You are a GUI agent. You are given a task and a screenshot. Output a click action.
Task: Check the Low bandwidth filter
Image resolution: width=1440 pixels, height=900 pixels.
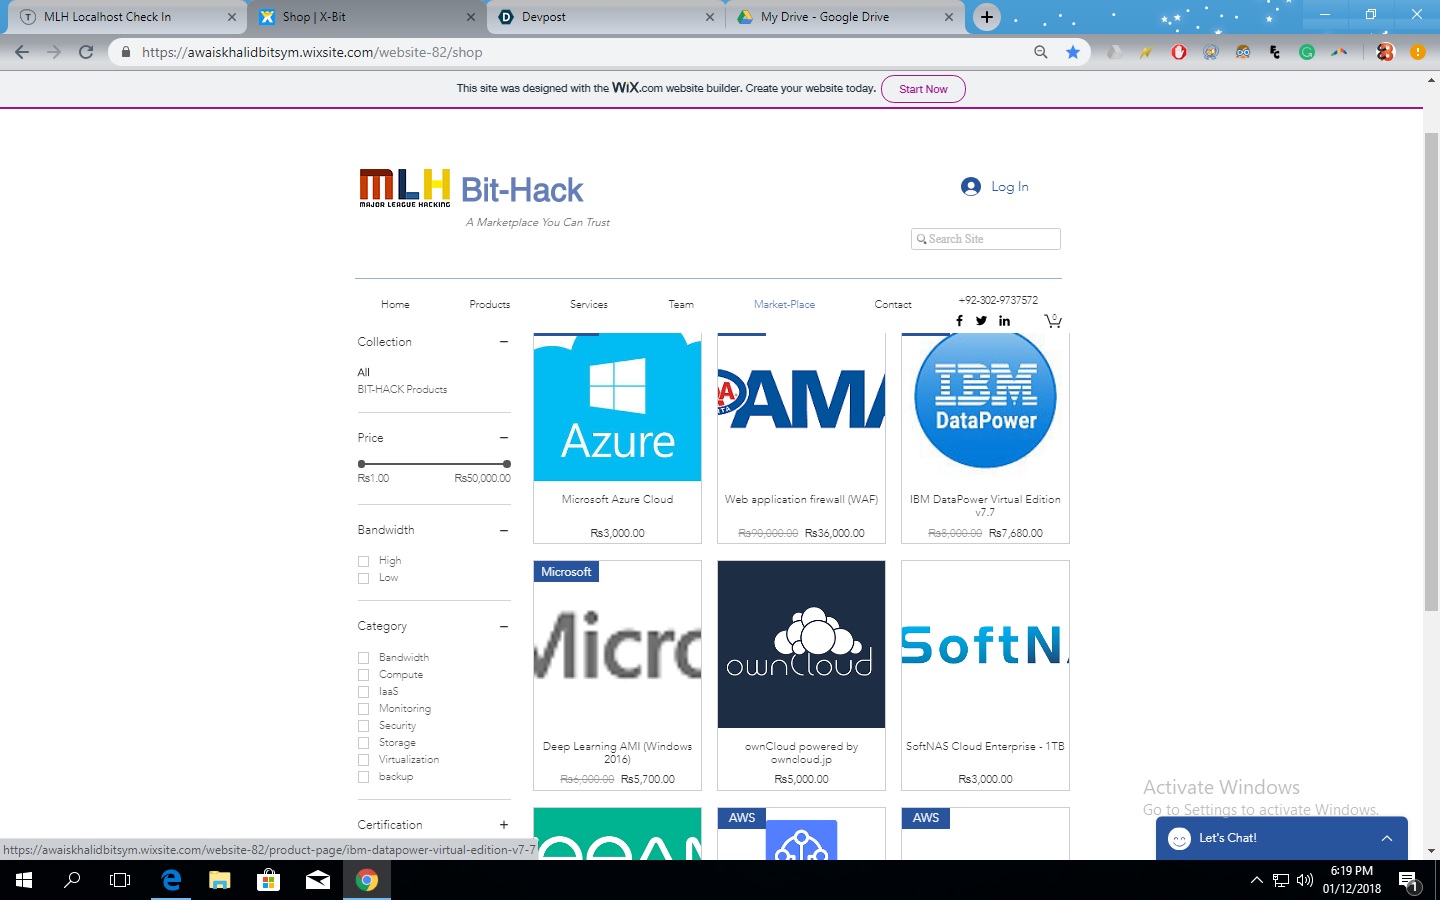pos(364,578)
